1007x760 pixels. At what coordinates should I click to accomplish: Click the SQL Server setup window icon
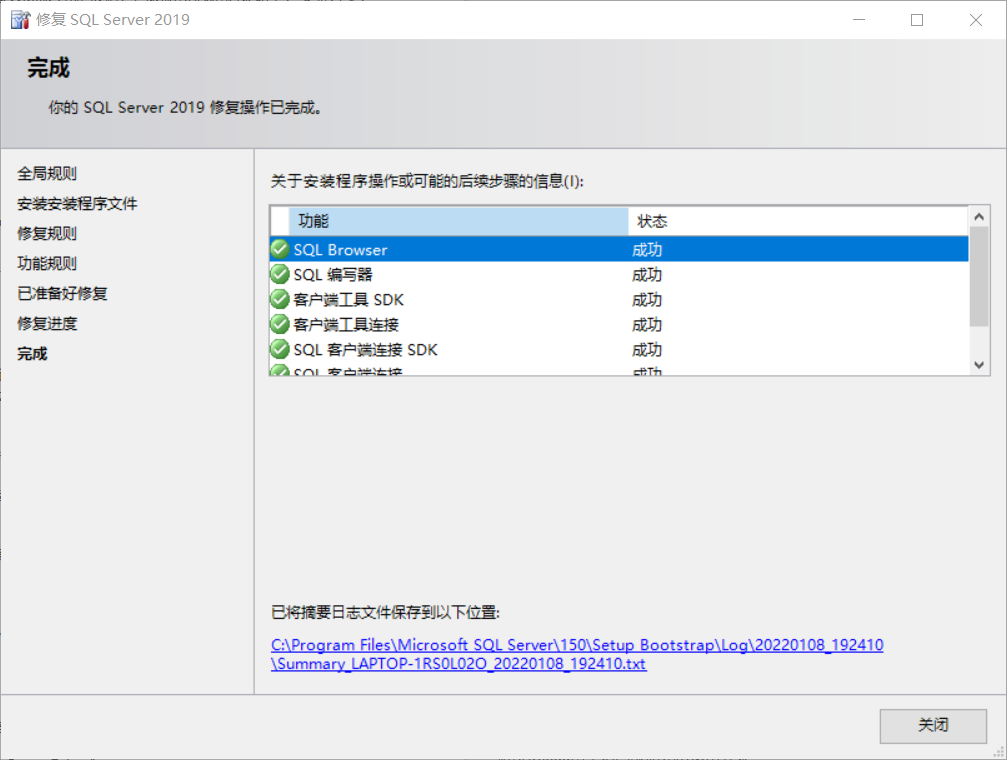point(20,20)
